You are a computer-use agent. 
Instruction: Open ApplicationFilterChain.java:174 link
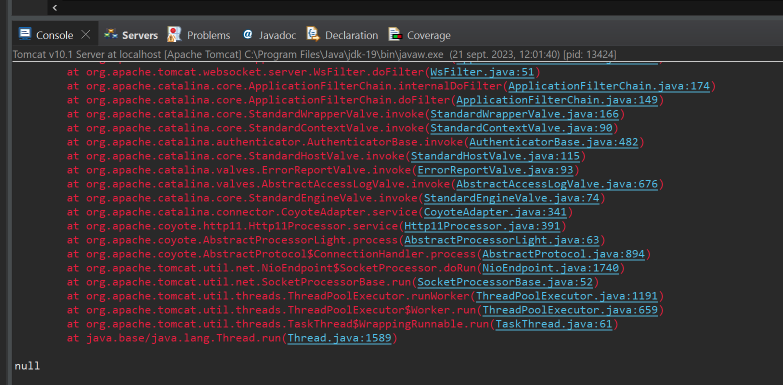(609, 86)
